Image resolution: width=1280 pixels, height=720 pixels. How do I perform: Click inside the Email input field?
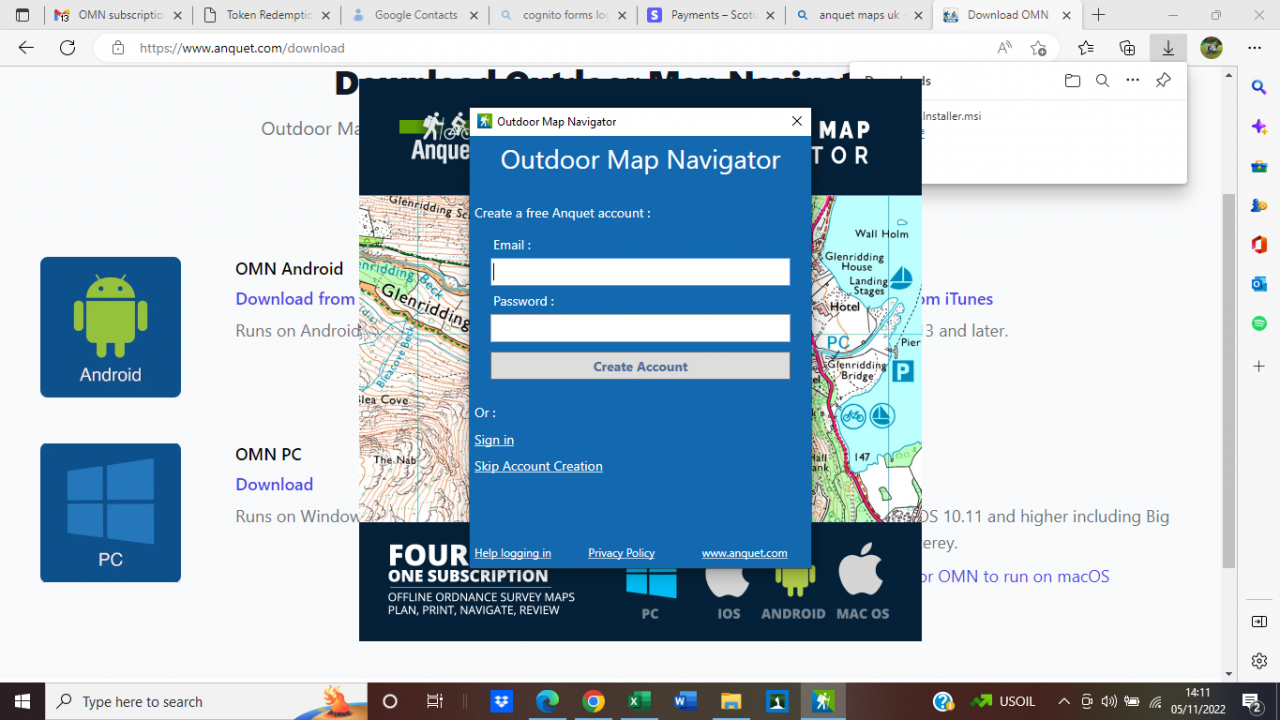tap(640, 271)
